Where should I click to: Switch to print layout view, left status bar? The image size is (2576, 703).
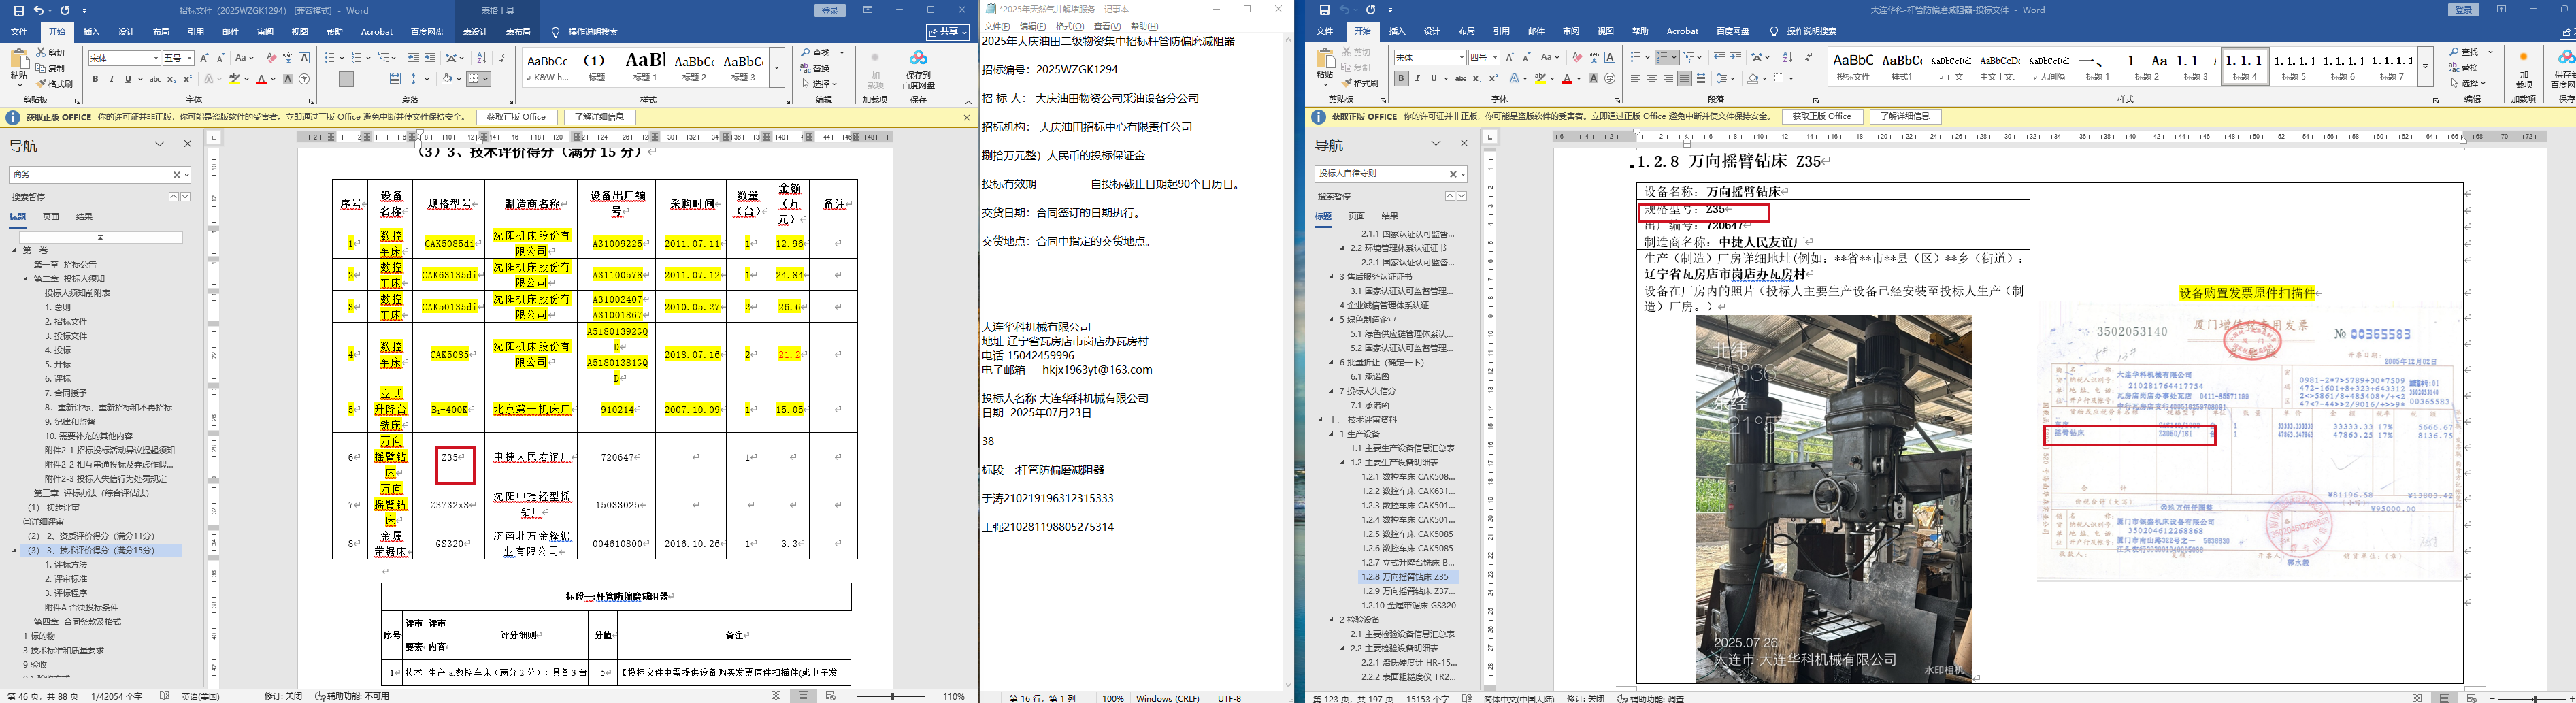click(804, 696)
